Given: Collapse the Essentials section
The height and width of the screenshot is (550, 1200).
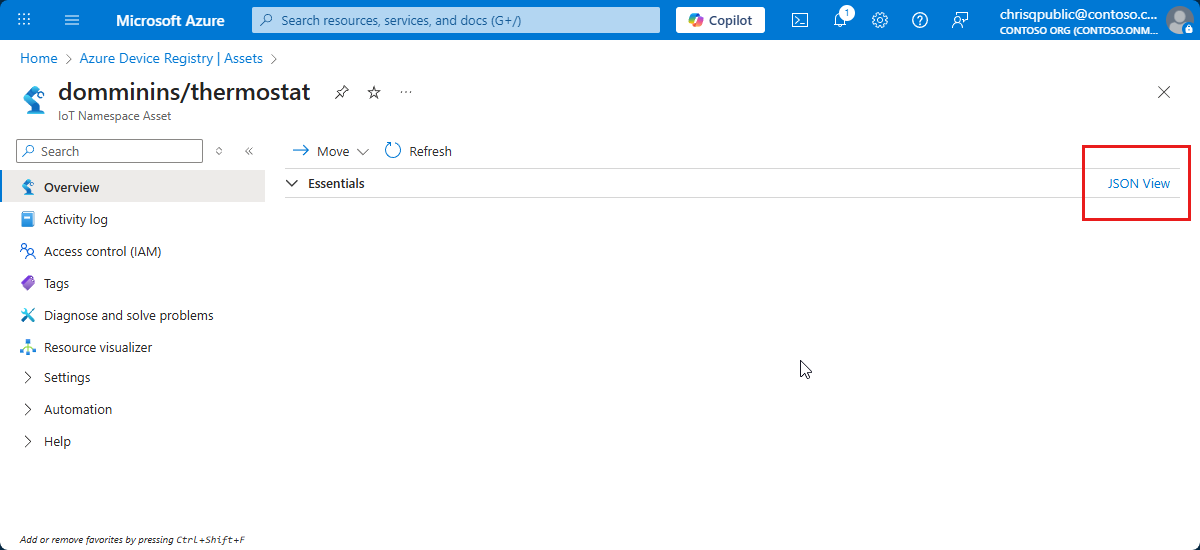Looking at the screenshot, I should pyautogui.click(x=292, y=184).
